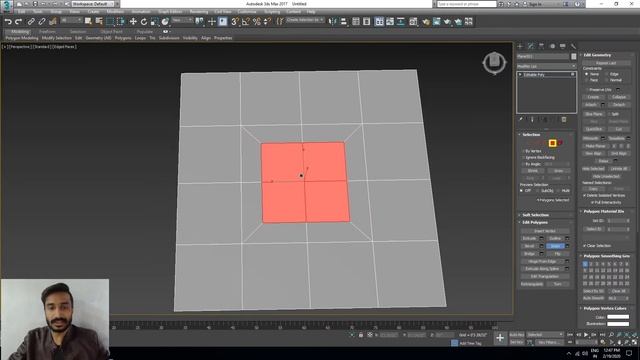
Task: Toggle the Percent Snap icon
Action: (x=257, y=22)
